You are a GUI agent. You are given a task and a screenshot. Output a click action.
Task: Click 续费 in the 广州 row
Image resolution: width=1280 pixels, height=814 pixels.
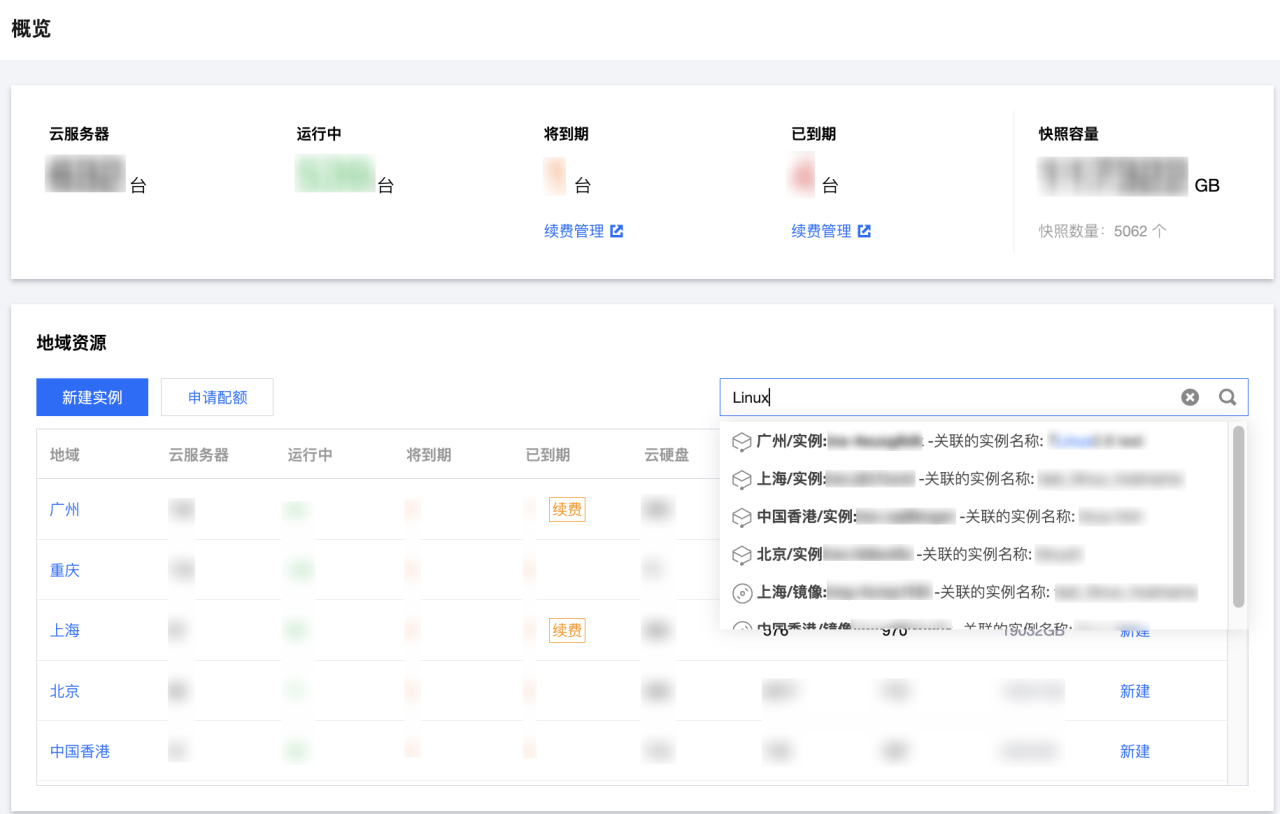pos(566,509)
